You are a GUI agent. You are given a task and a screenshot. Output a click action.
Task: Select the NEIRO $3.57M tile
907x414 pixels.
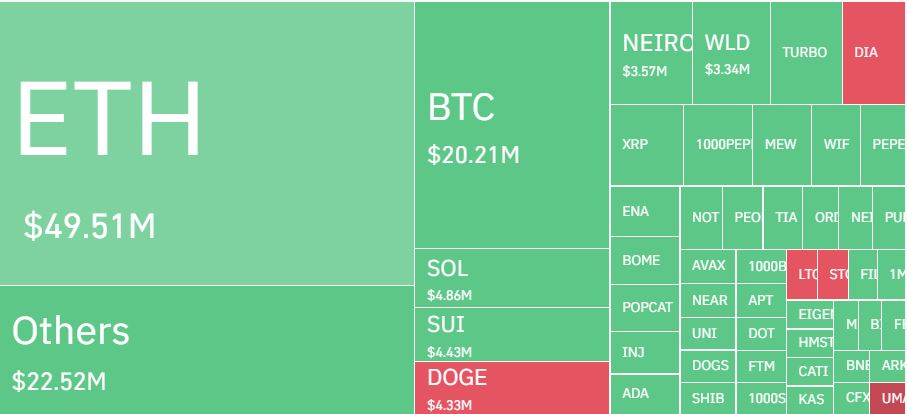[651, 53]
